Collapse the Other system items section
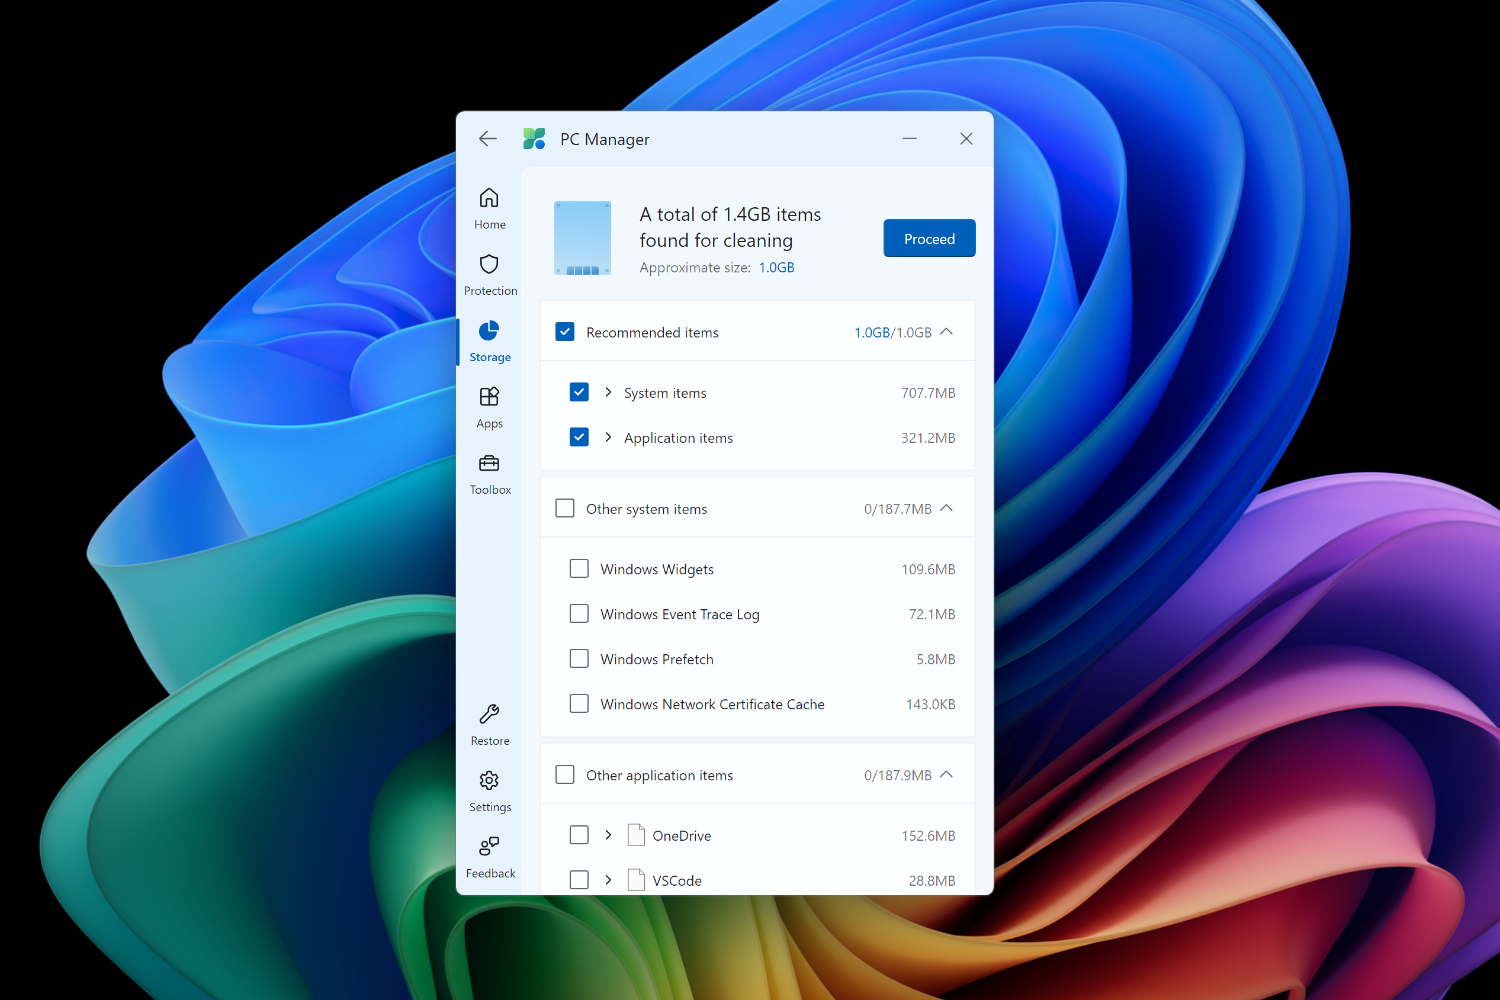This screenshot has width=1500, height=1000. click(x=947, y=508)
